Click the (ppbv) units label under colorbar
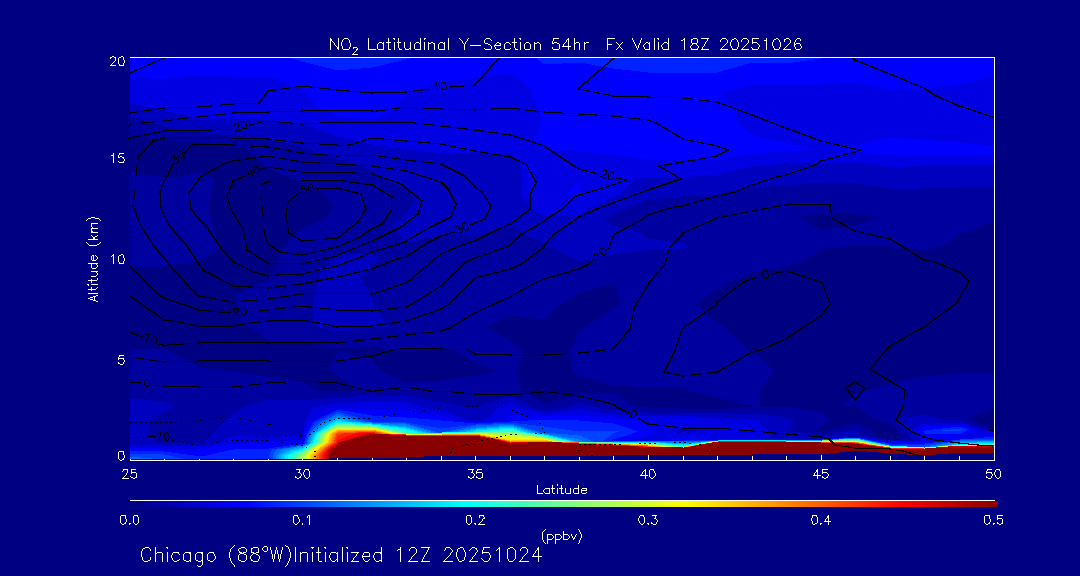1080x576 pixels. pyautogui.click(x=561, y=536)
